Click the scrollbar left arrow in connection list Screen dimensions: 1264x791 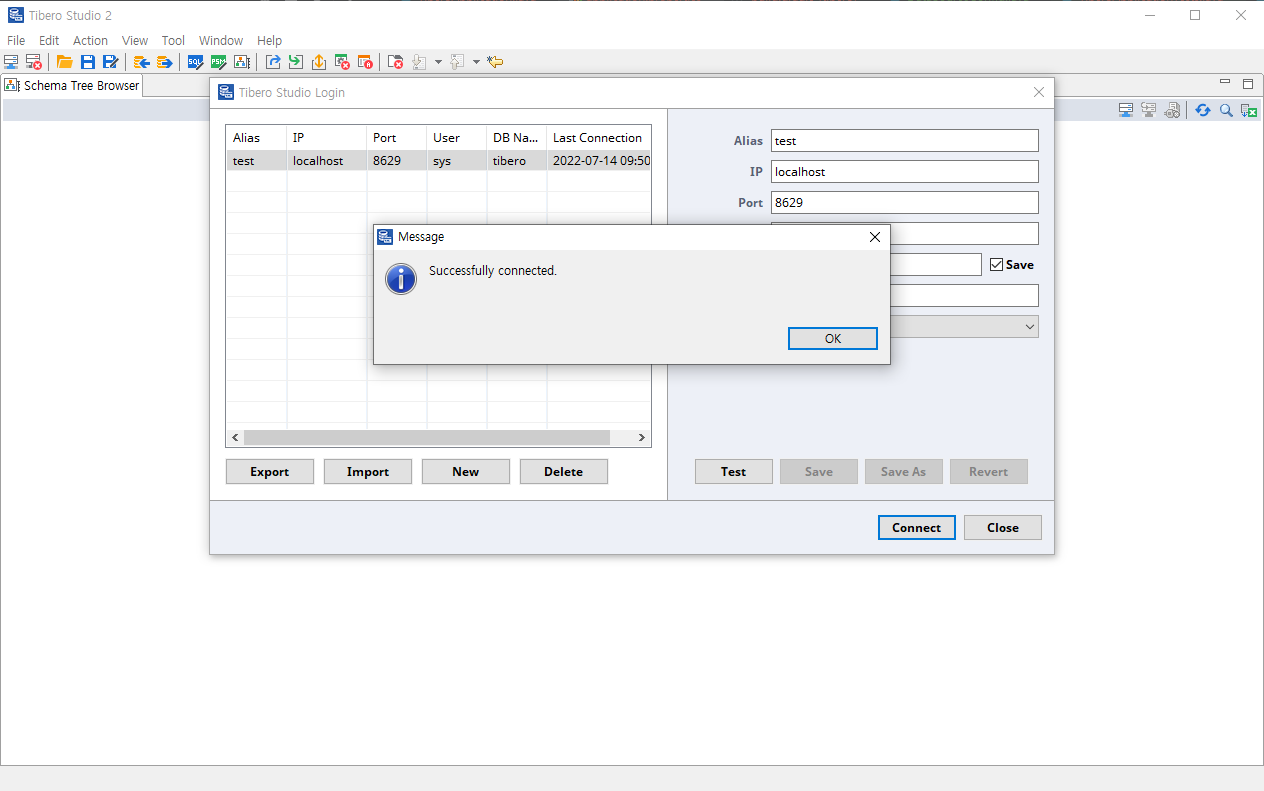(236, 438)
